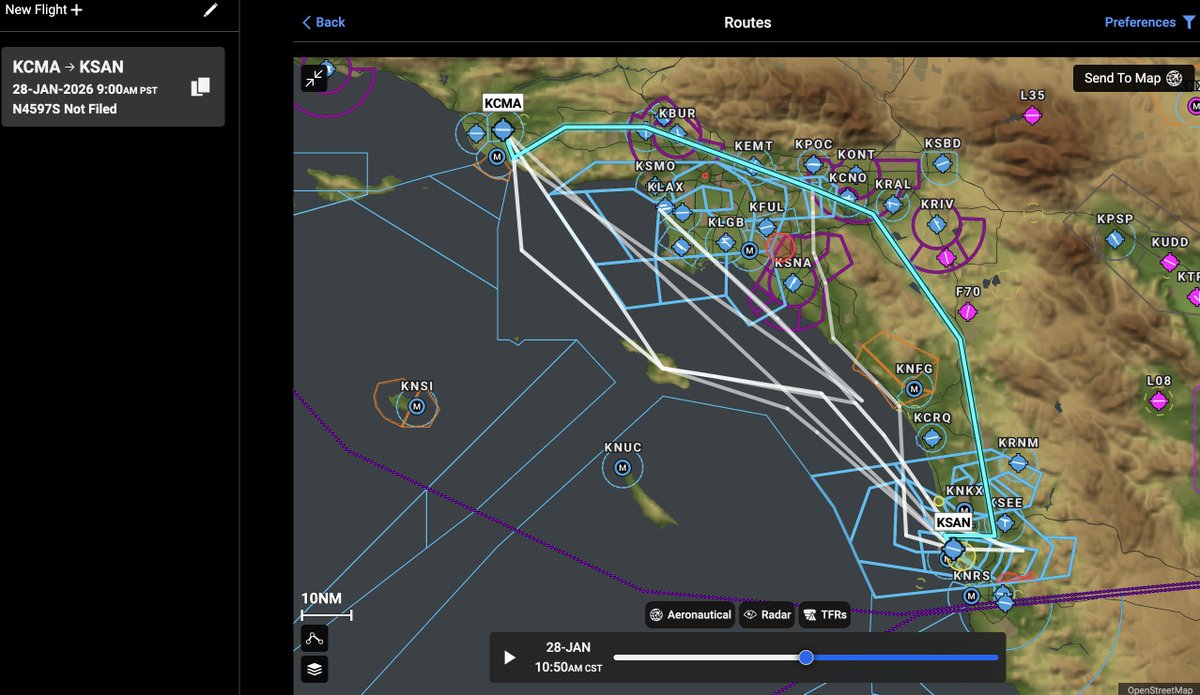Image resolution: width=1200 pixels, height=695 pixels.
Task: Go back using the Back link
Action: [x=322, y=21]
